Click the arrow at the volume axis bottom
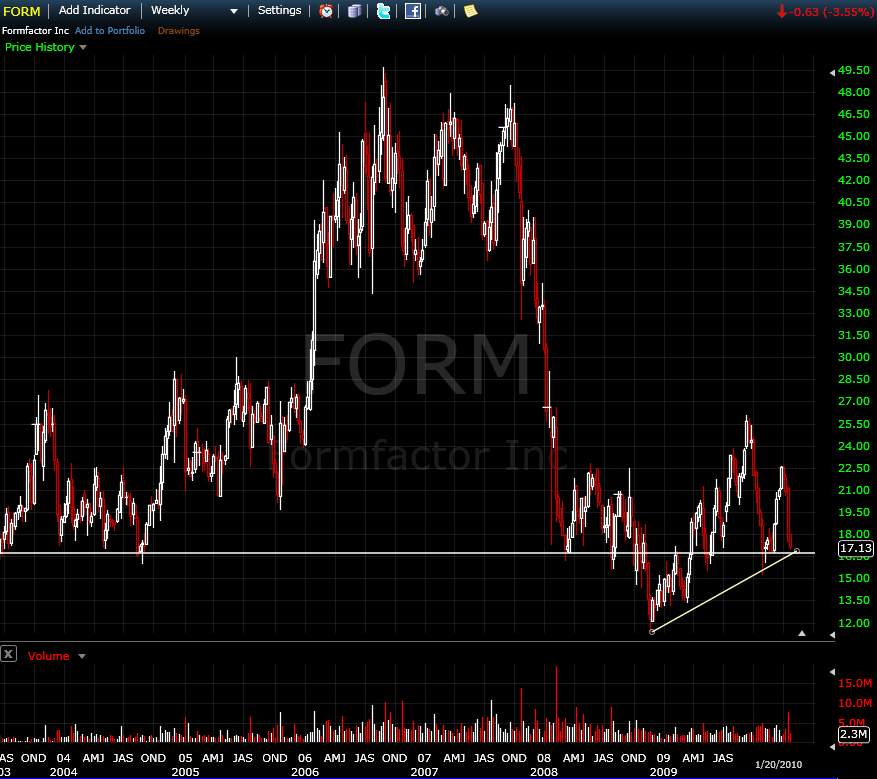Image resolution: width=877 pixels, height=779 pixels. click(x=832, y=747)
